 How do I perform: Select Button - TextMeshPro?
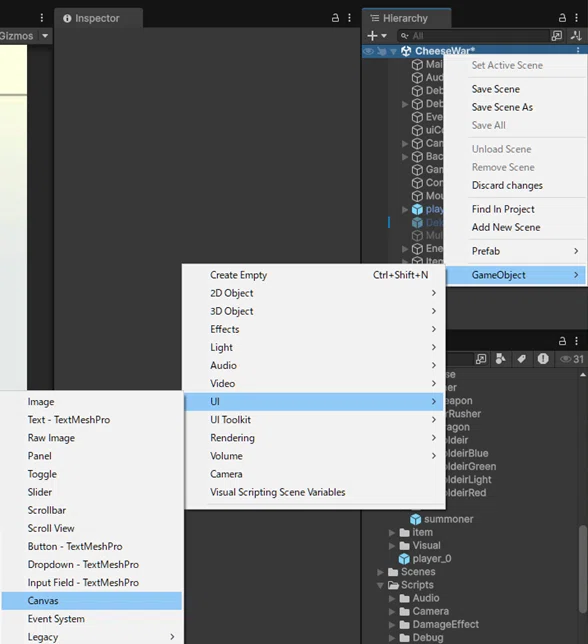pyautogui.click(x=92, y=546)
